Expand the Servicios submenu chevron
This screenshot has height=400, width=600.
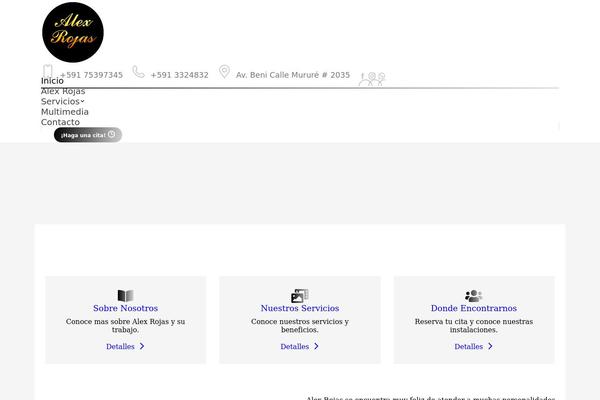click(x=82, y=101)
